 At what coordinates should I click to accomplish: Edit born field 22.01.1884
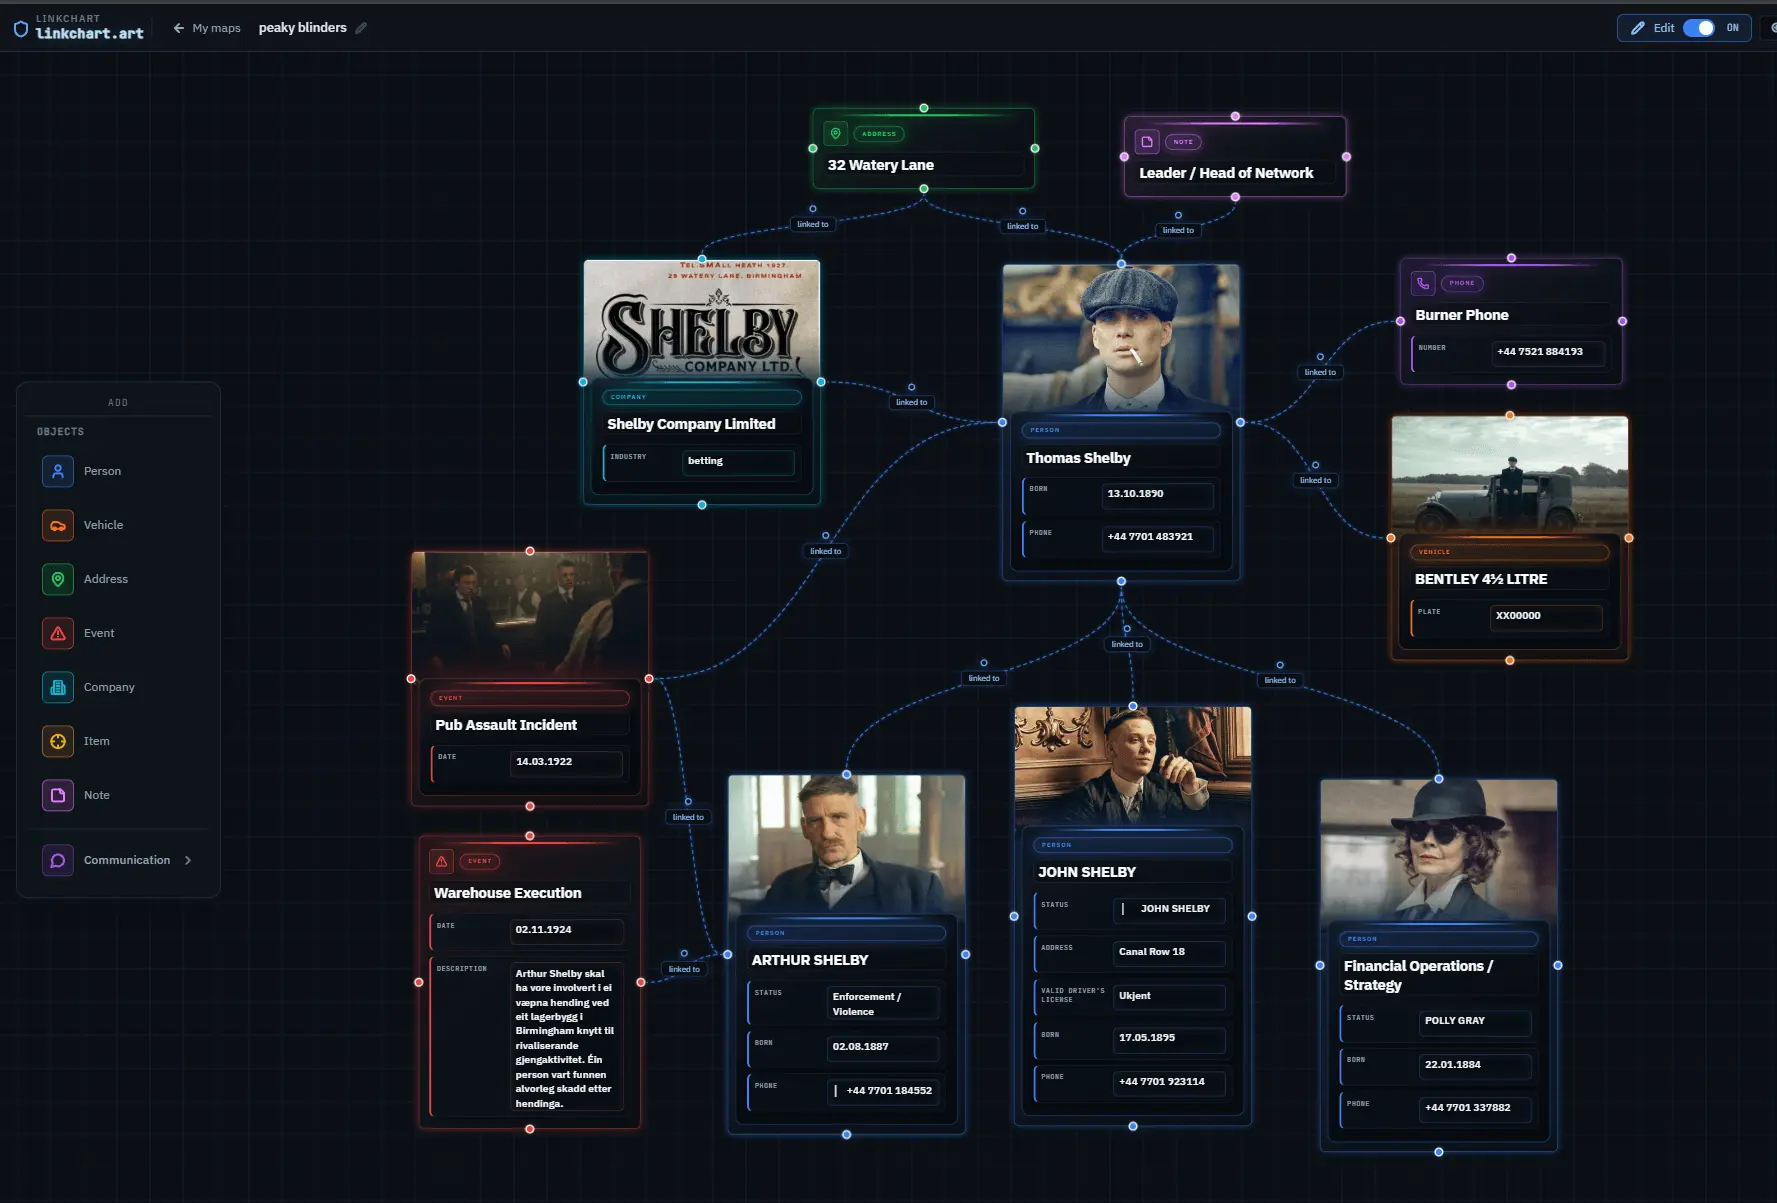(x=1475, y=1065)
